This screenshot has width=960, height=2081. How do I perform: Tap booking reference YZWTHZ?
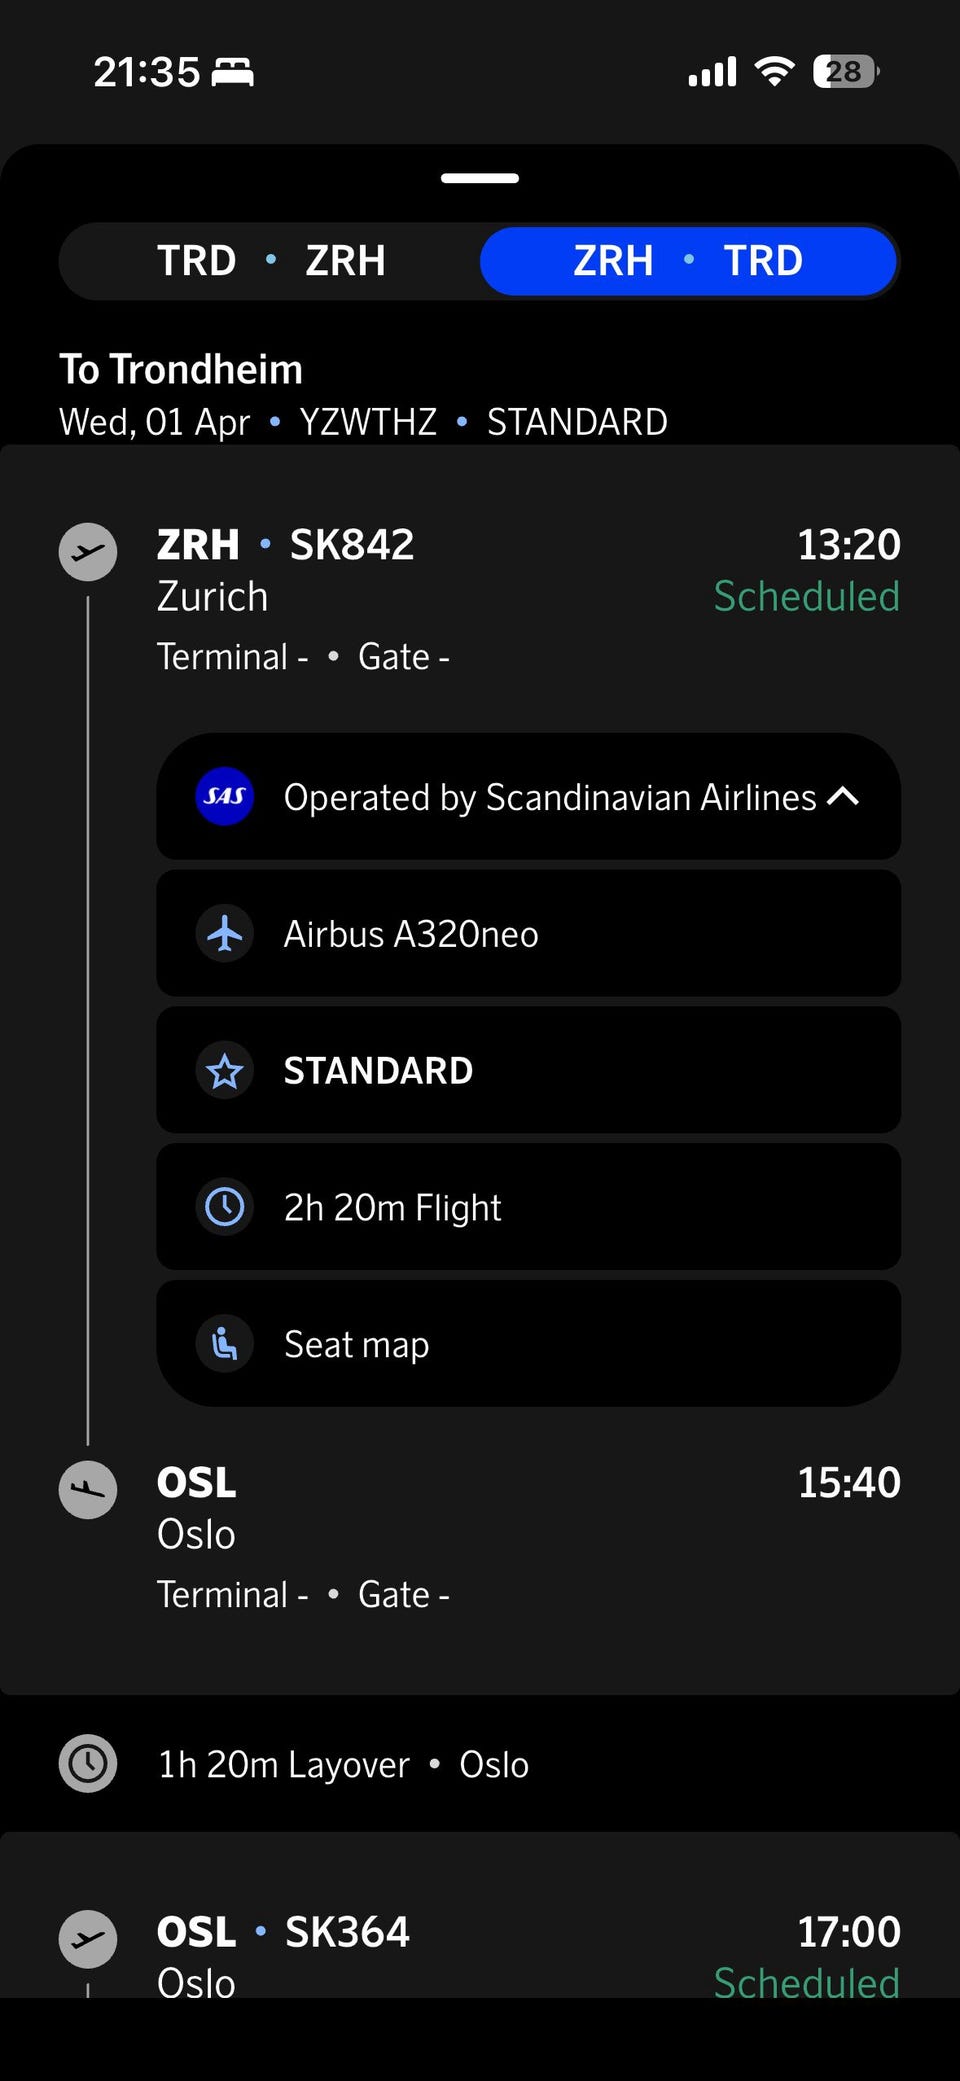[368, 422]
